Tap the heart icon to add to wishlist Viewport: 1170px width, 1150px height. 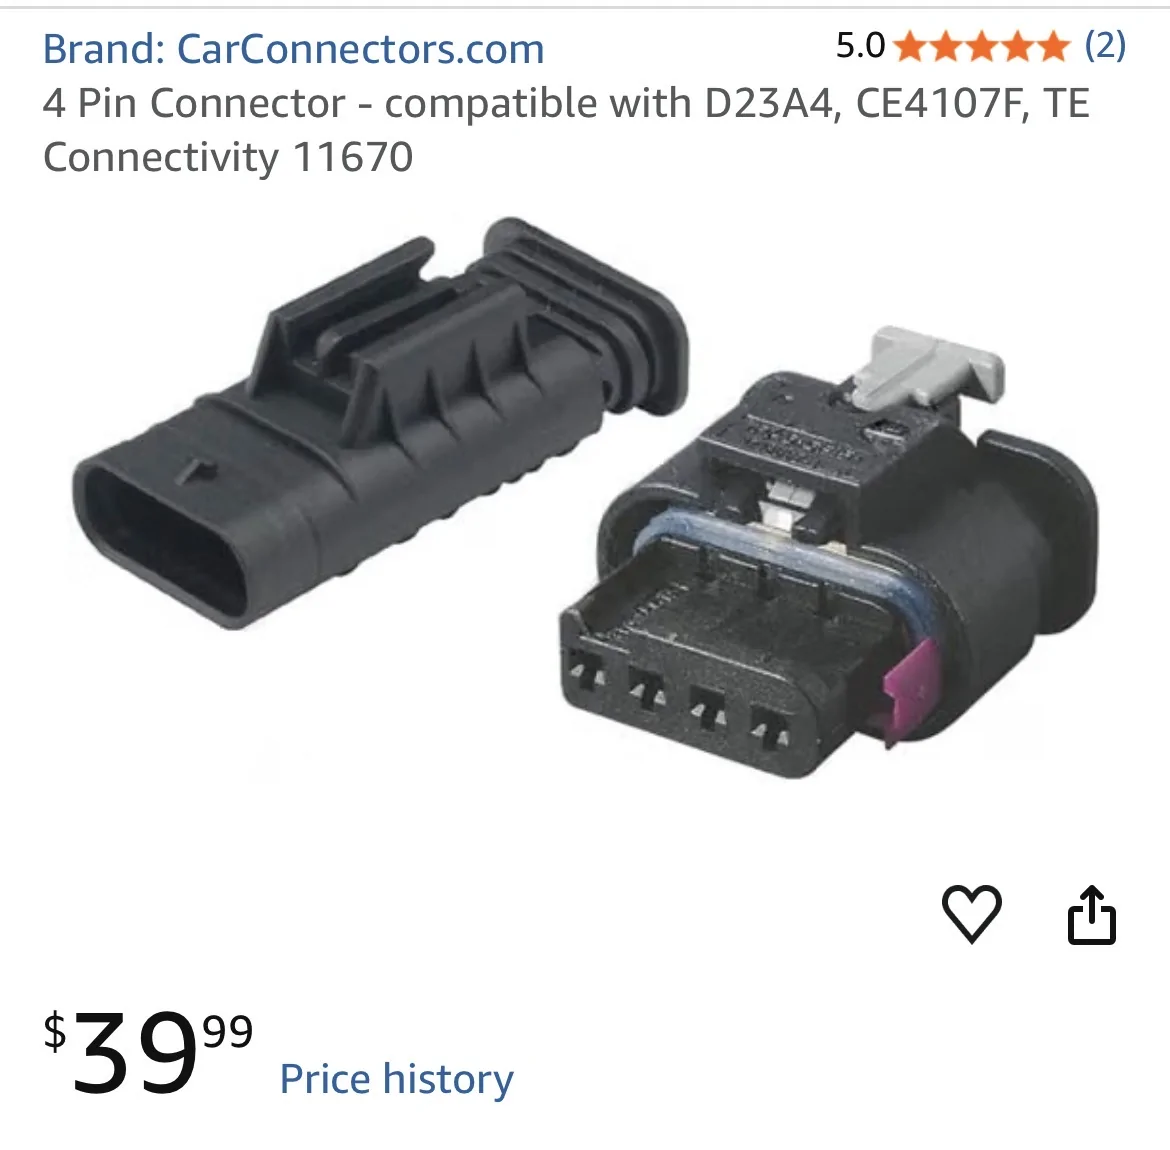point(972,914)
